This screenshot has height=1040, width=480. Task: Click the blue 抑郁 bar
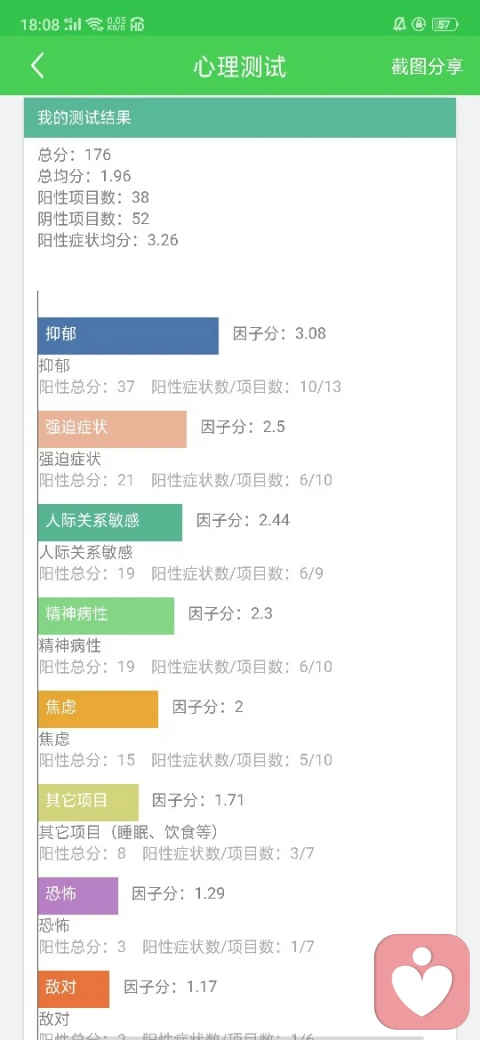[128, 336]
